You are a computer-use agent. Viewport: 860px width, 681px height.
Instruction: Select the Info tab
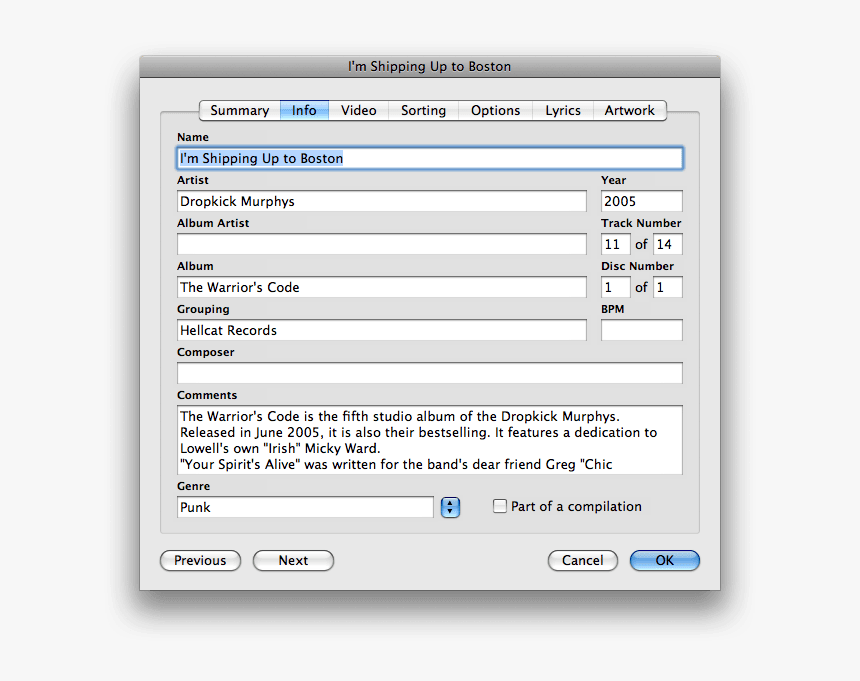click(304, 110)
